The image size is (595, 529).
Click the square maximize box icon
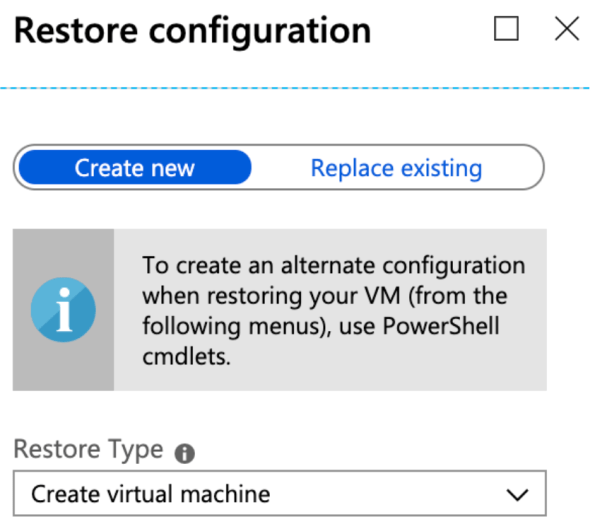pos(506,28)
